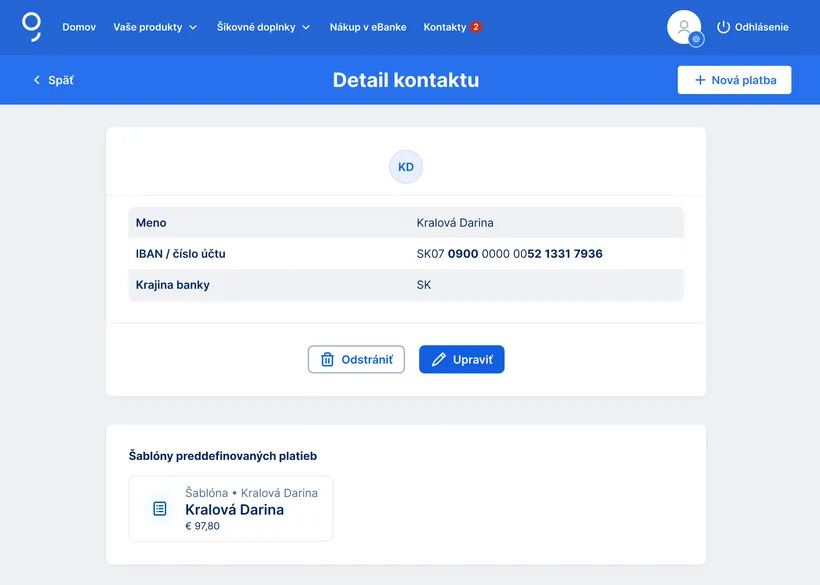The height and width of the screenshot is (585, 820).
Task: Open the user profile avatar
Action: (x=683, y=27)
